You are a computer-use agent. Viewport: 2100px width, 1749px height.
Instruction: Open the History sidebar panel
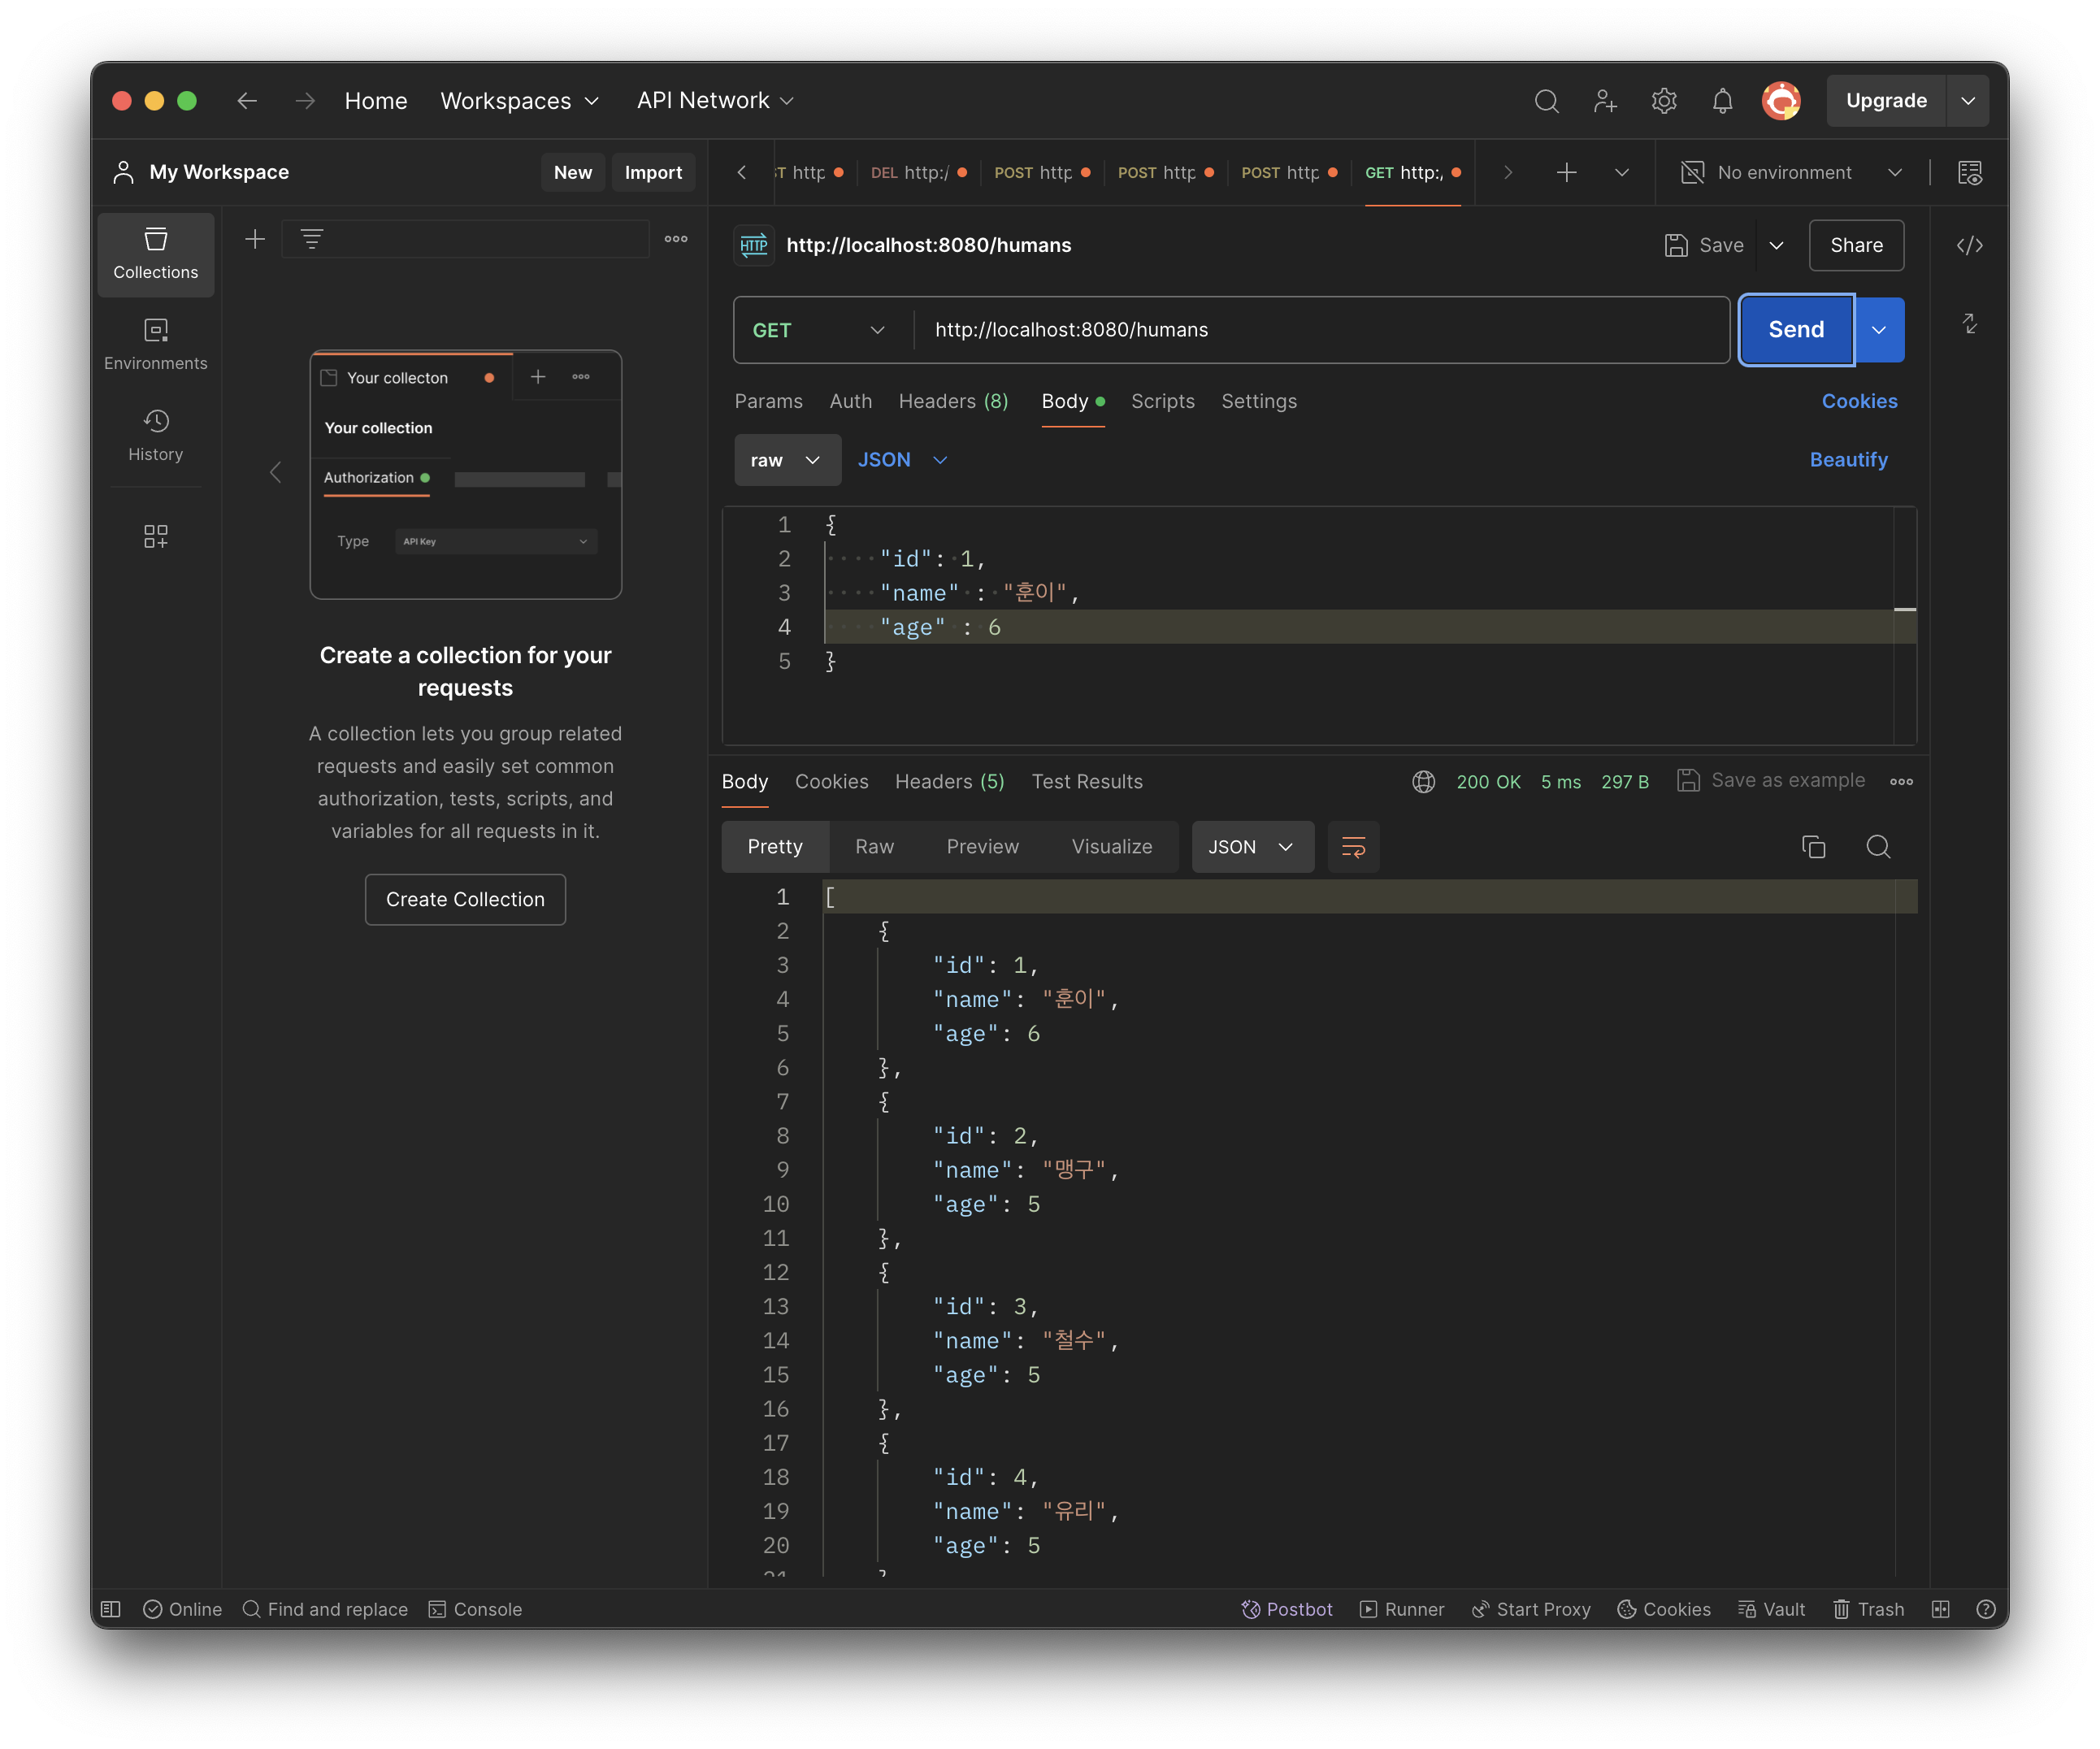(155, 435)
